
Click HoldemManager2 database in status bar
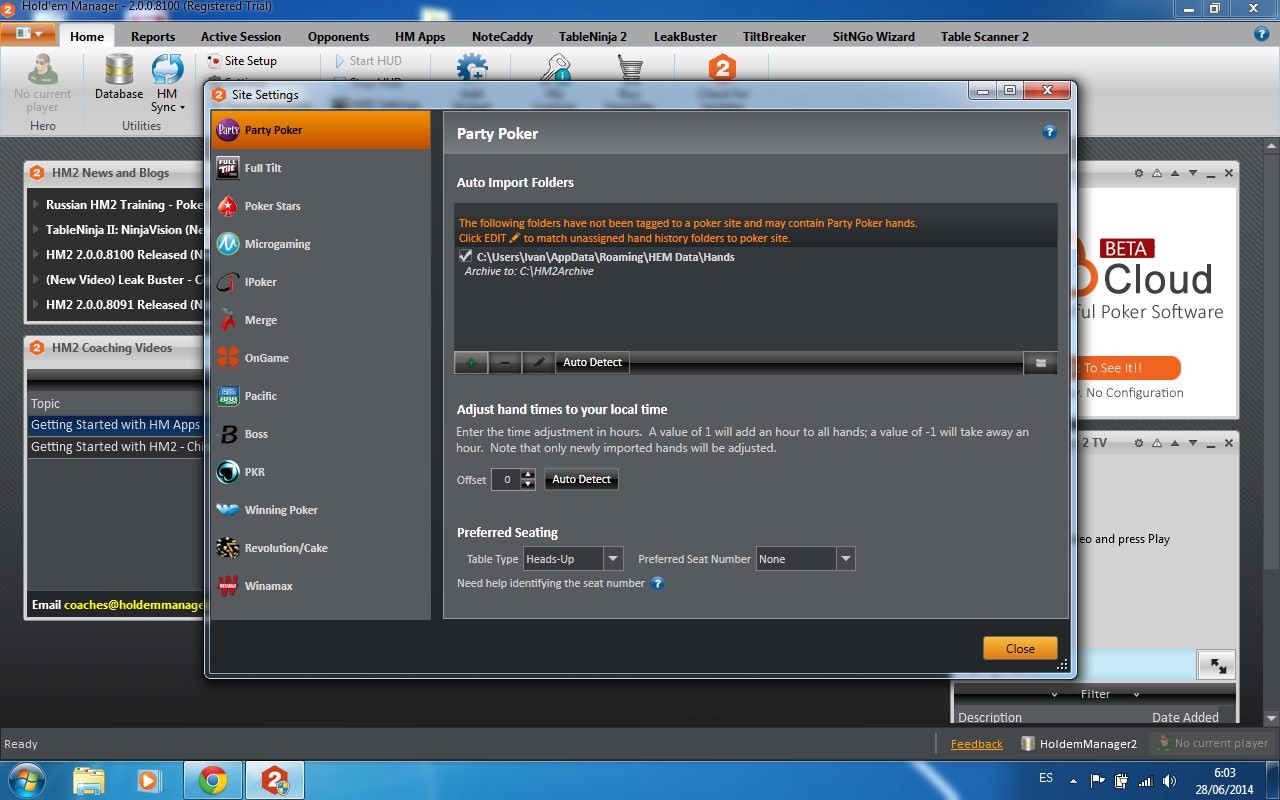coord(1079,744)
